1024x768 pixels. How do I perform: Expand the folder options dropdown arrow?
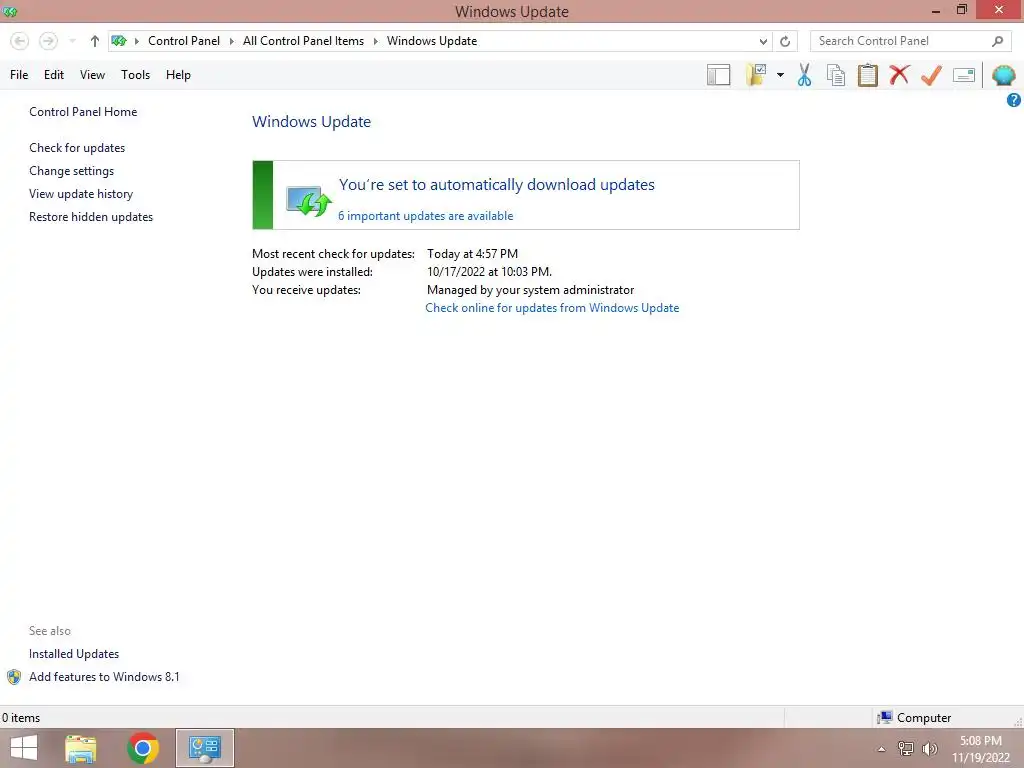click(x=780, y=75)
